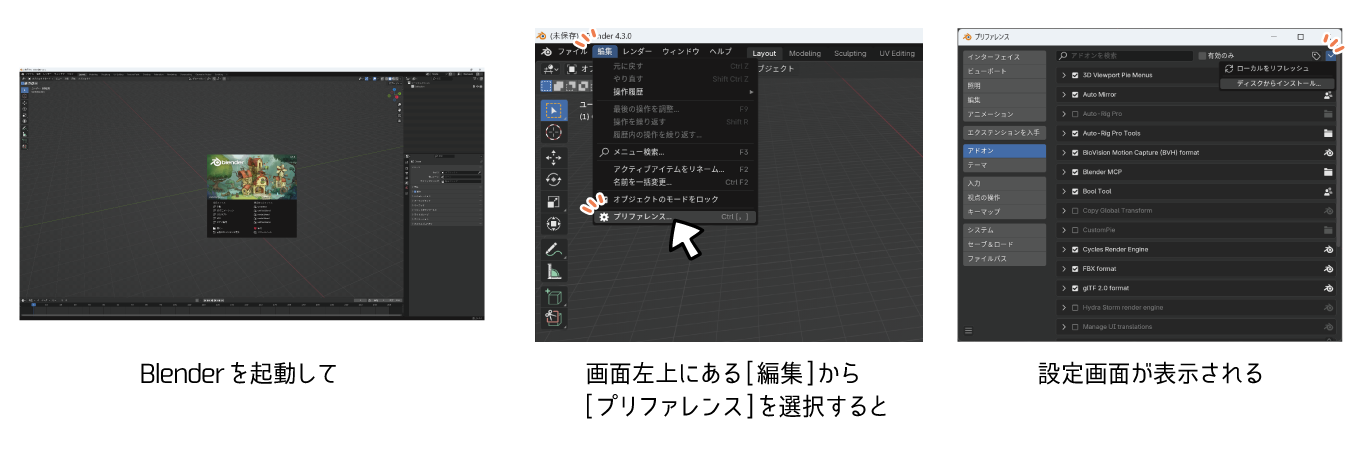The height and width of the screenshot is (451, 1360).
Task: Enable the Copy Global Transform add-on
Action: [x=1075, y=211]
